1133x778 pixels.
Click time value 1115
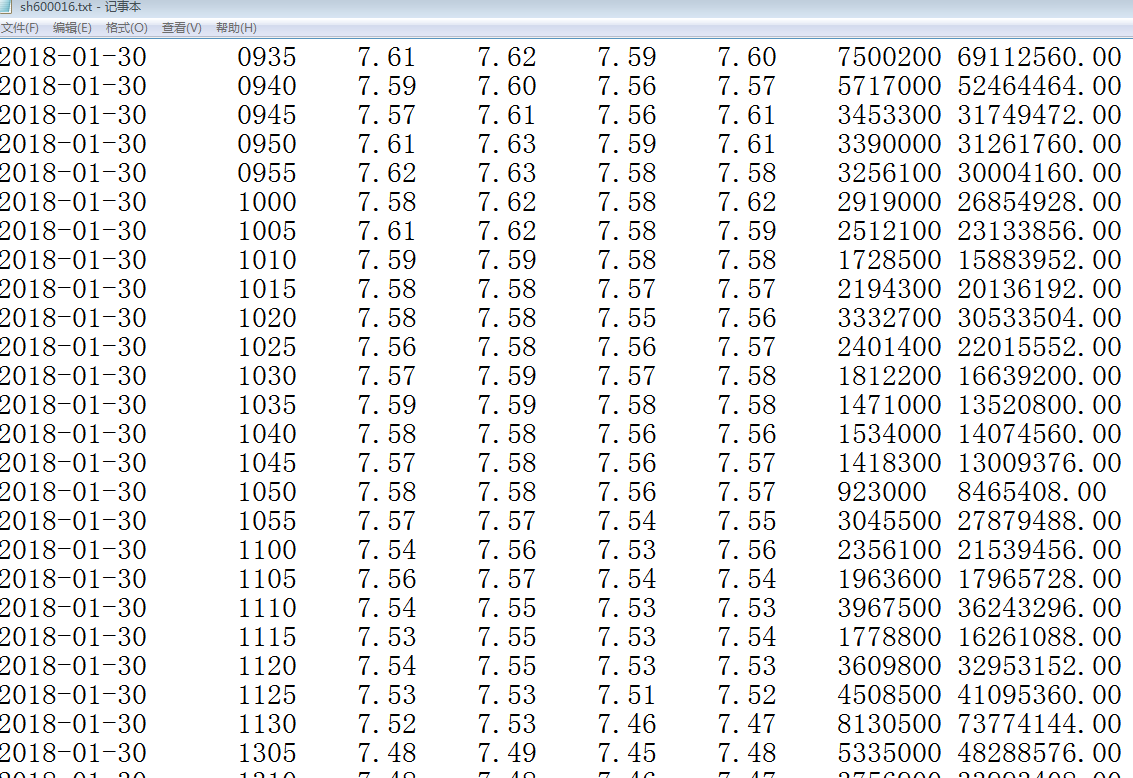(x=267, y=637)
